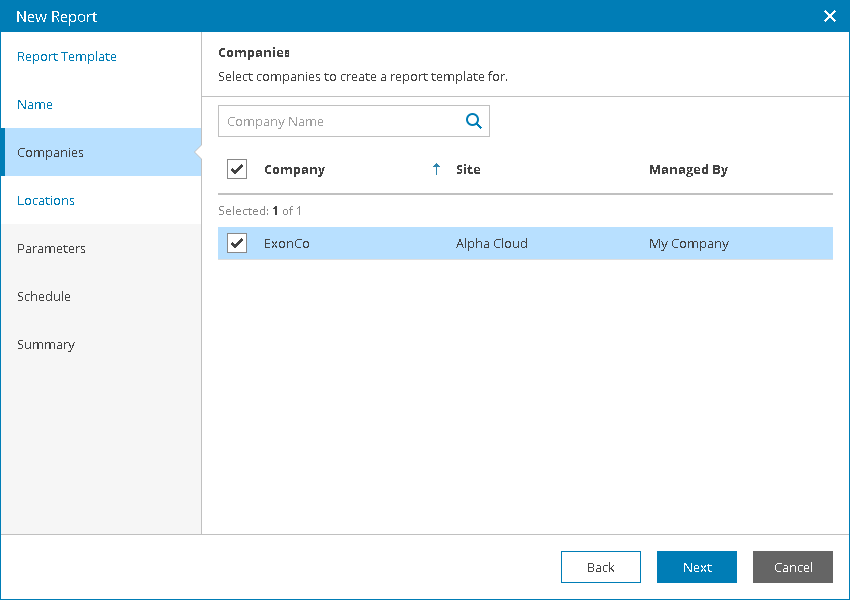Sort by the Site column header

(x=468, y=170)
